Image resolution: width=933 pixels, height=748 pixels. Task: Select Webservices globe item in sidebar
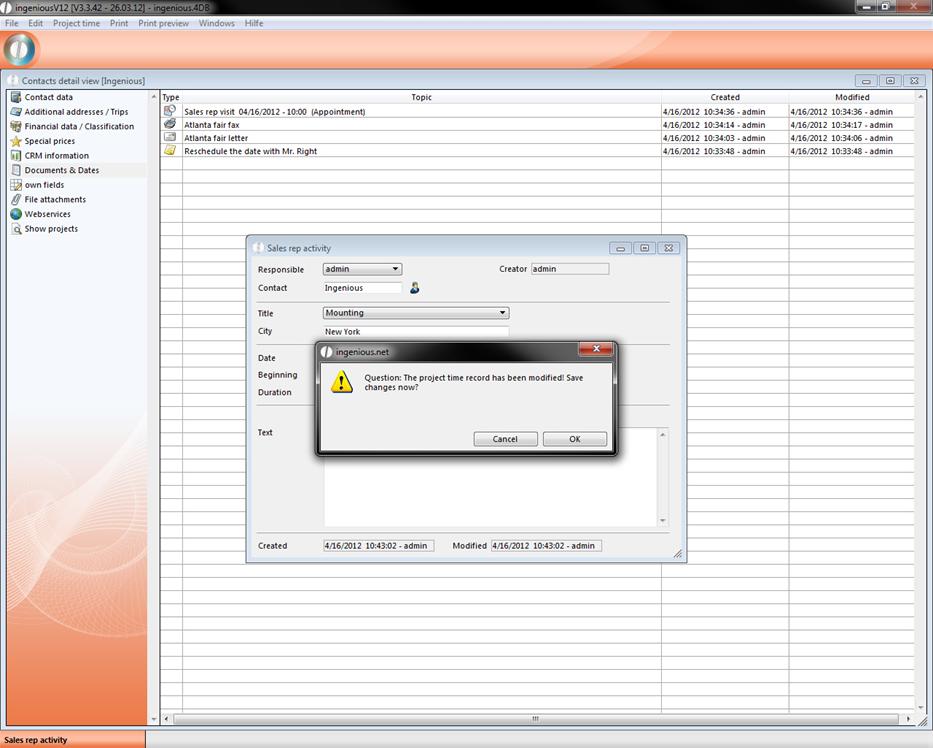coord(46,214)
